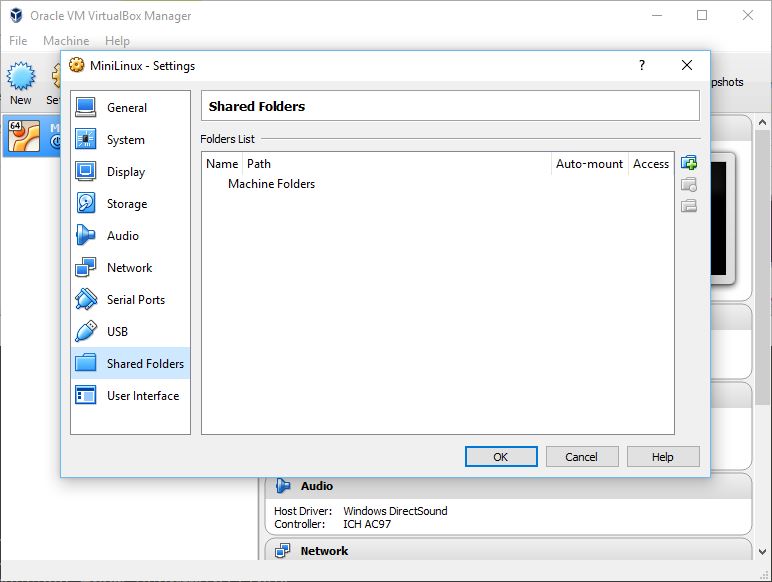The height and width of the screenshot is (582, 772).
Task: Click the remove shared folder icon
Action: click(689, 206)
